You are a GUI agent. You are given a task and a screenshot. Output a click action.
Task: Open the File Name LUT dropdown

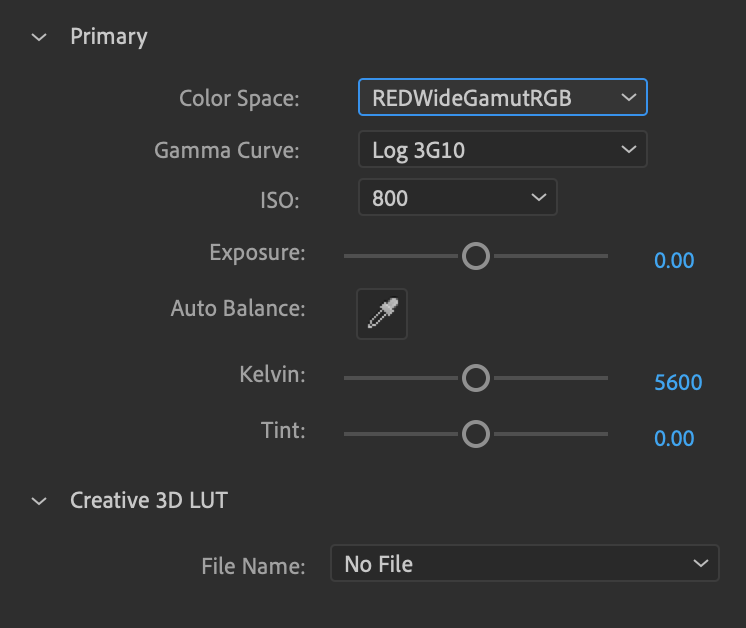point(525,563)
